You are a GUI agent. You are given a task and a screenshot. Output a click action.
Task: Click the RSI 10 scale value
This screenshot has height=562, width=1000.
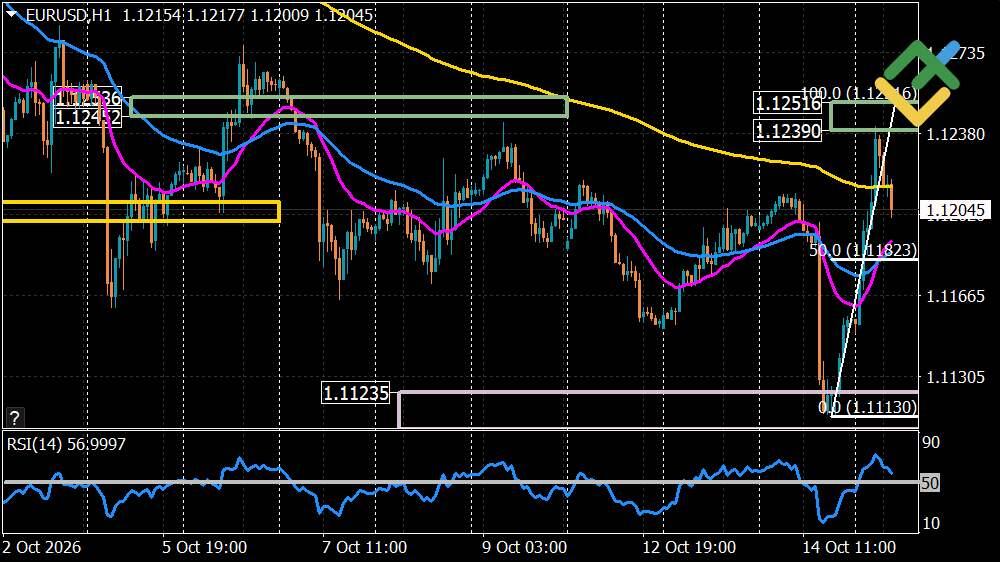coord(931,523)
